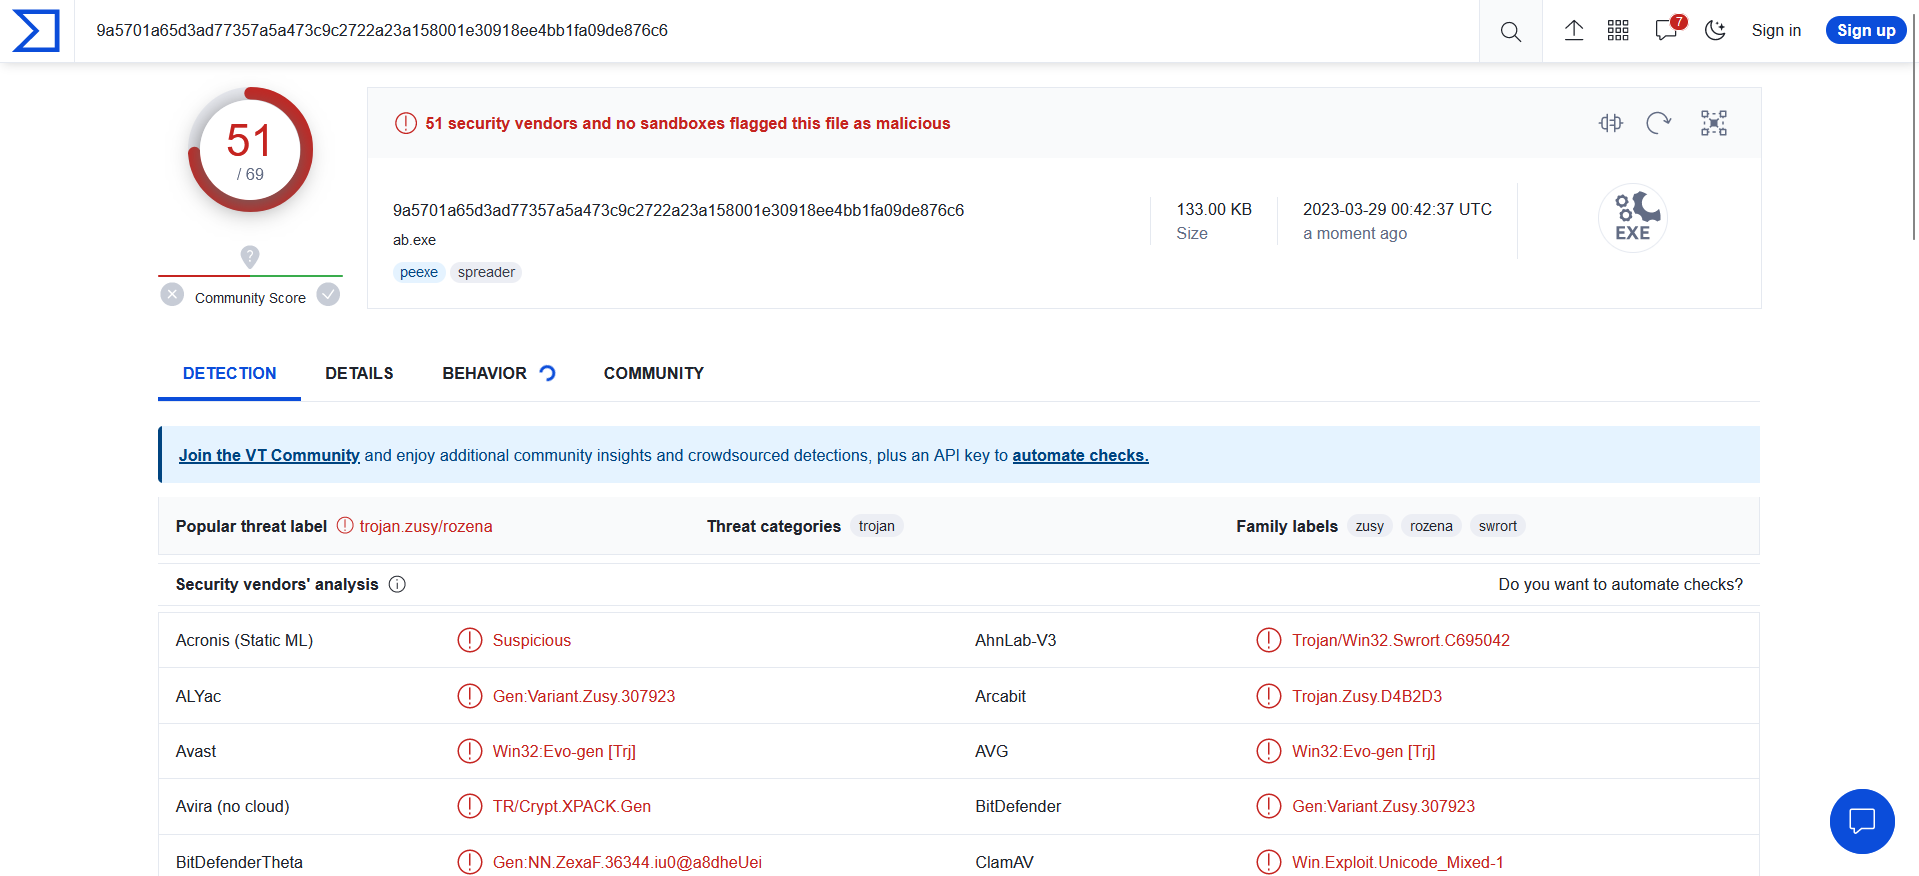
Task: Toggle dark mode moon icon
Action: pyautogui.click(x=1715, y=31)
